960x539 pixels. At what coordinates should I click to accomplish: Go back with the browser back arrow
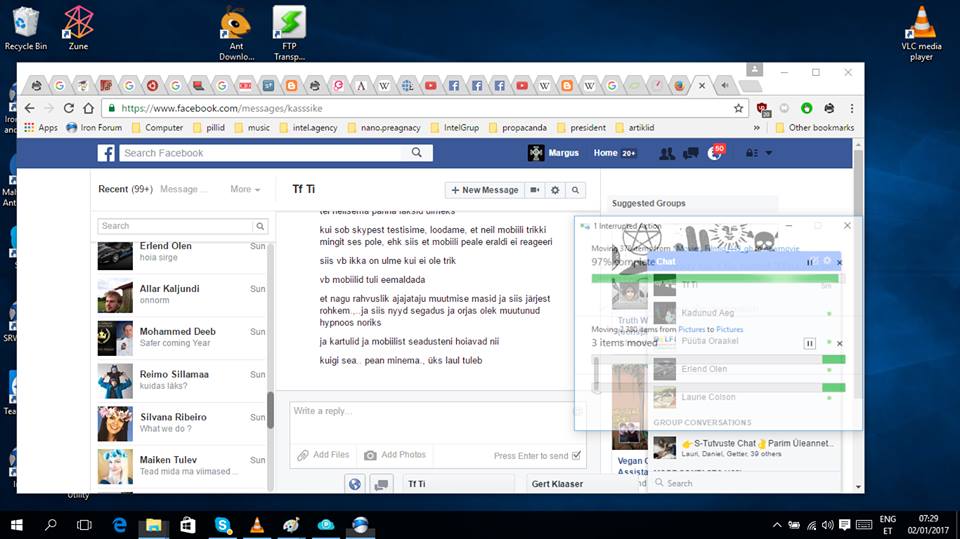[29, 108]
